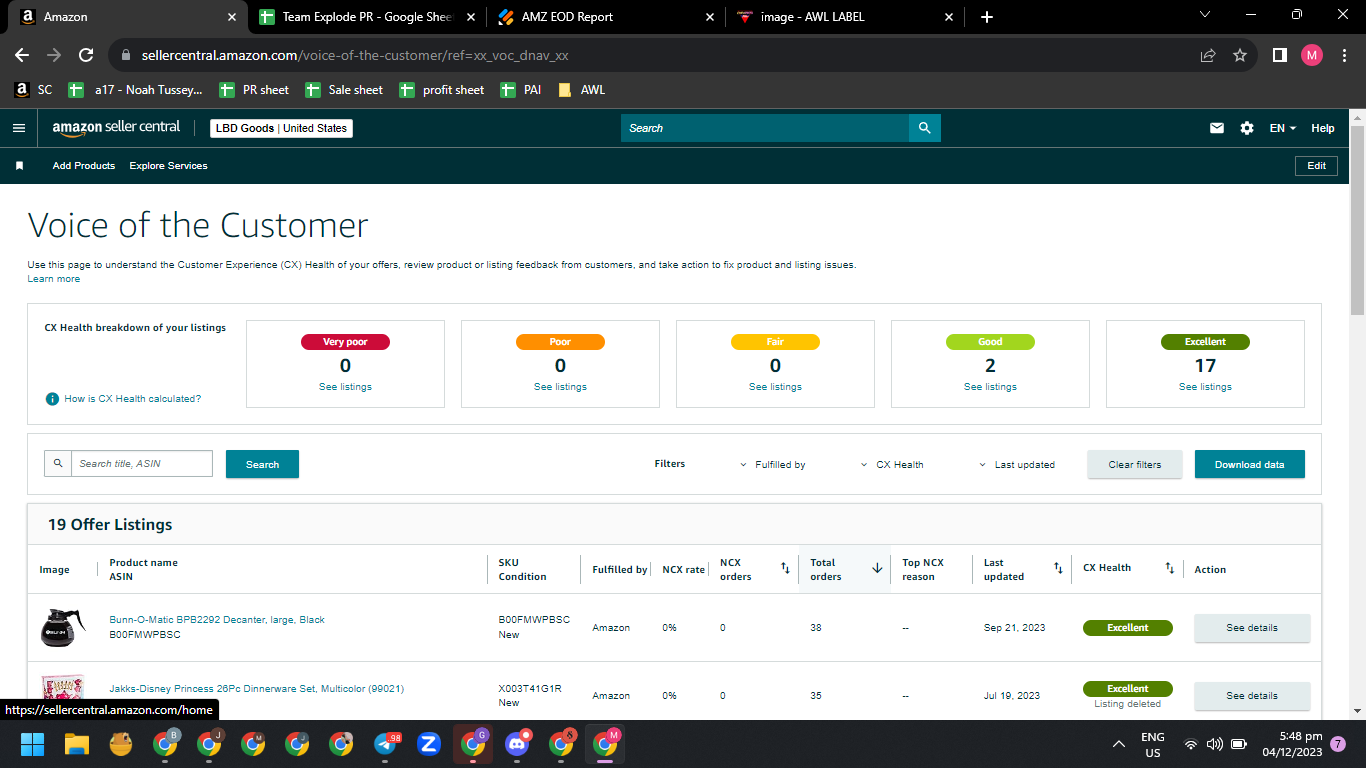Open a new browser tab
Screen dimensions: 1366x768
987,17
